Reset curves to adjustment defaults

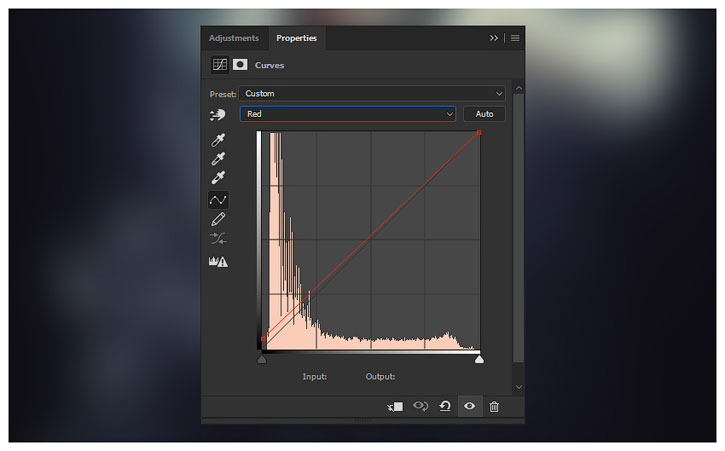coord(445,406)
